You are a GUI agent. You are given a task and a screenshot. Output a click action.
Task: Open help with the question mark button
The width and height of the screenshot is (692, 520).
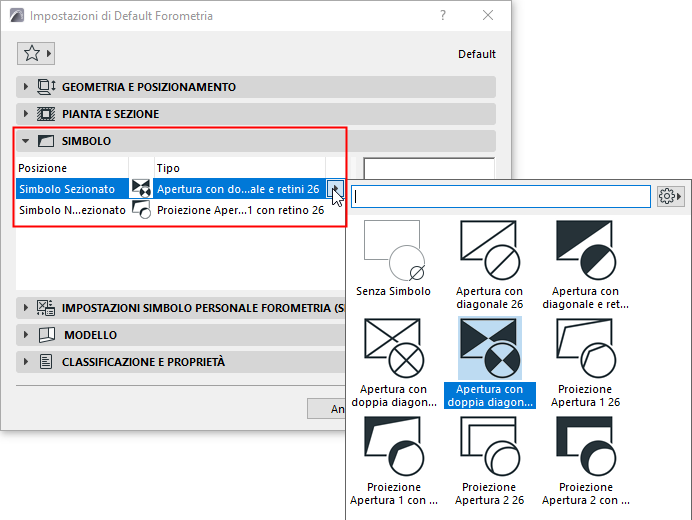tap(443, 15)
